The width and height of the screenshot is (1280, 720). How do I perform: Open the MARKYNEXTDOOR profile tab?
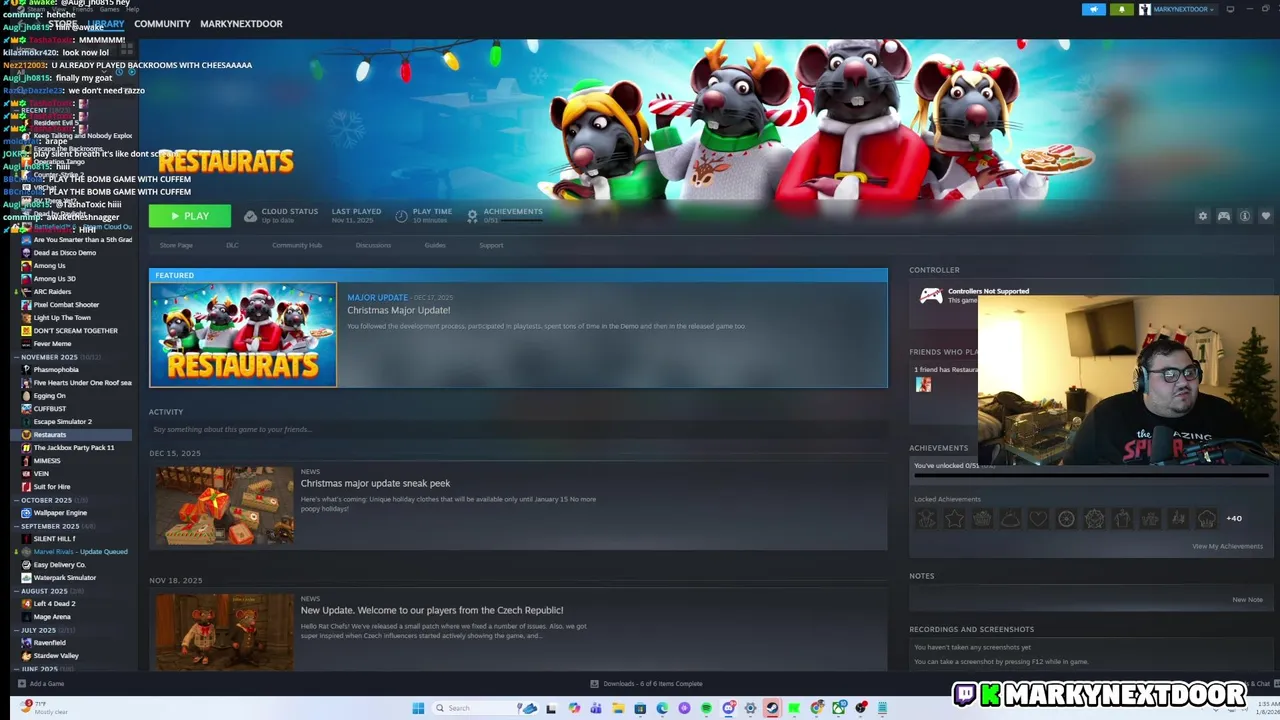pyautogui.click(x=241, y=23)
